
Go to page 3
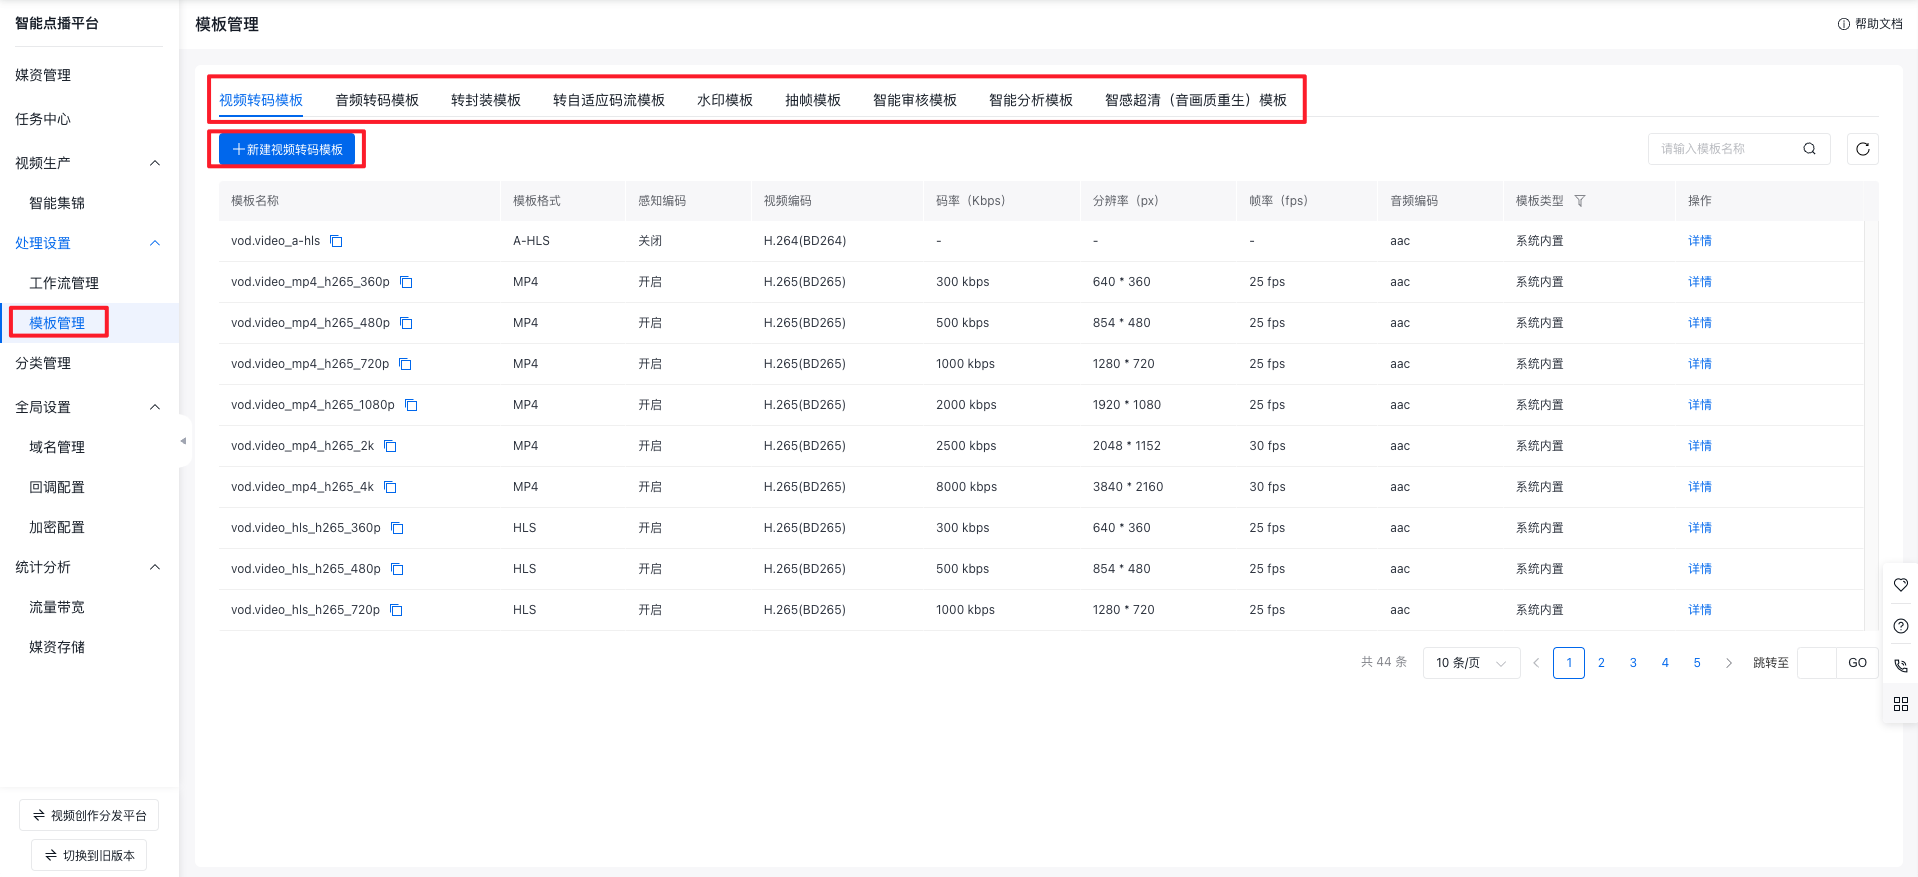tap(1633, 663)
